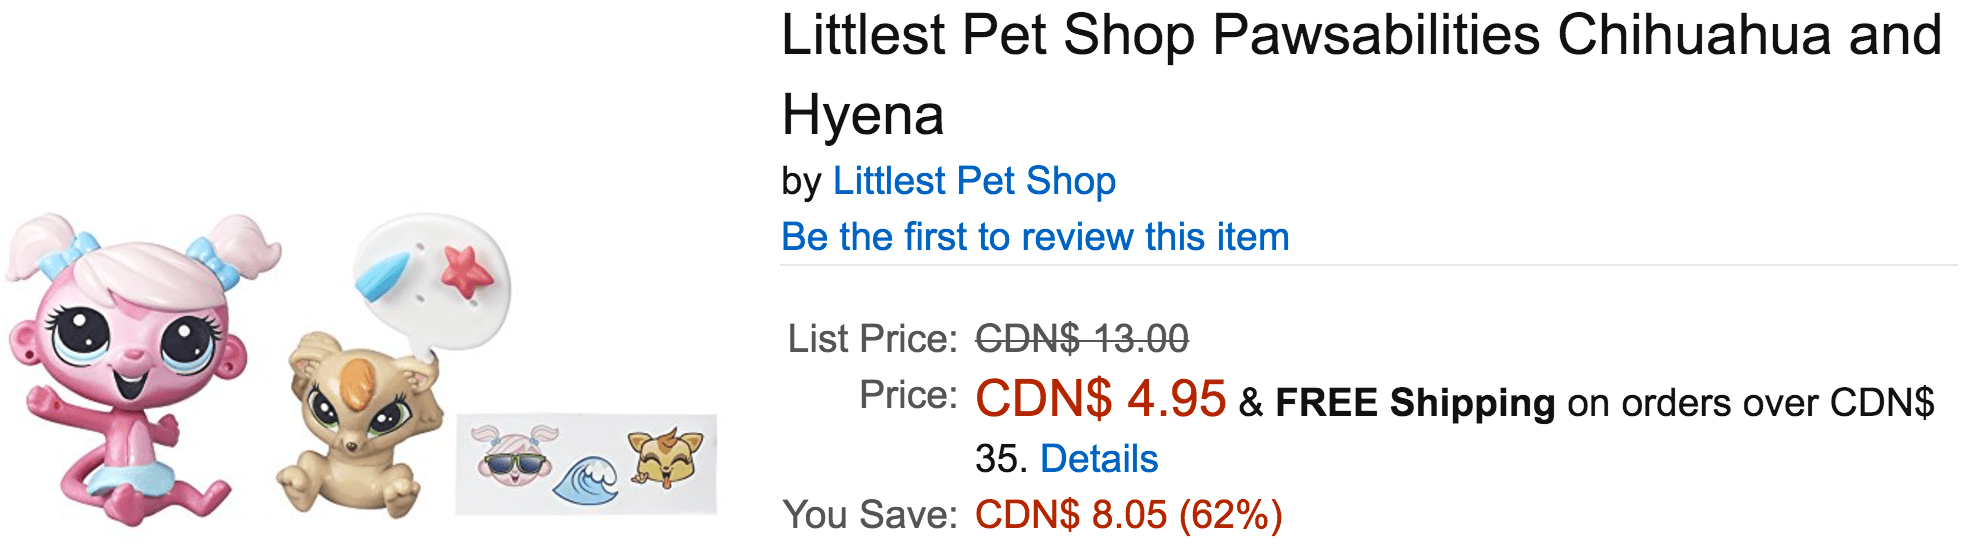Open the free shipping Details link
Viewport: 1964px width, 548px height.
click(x=1099, y=459)
